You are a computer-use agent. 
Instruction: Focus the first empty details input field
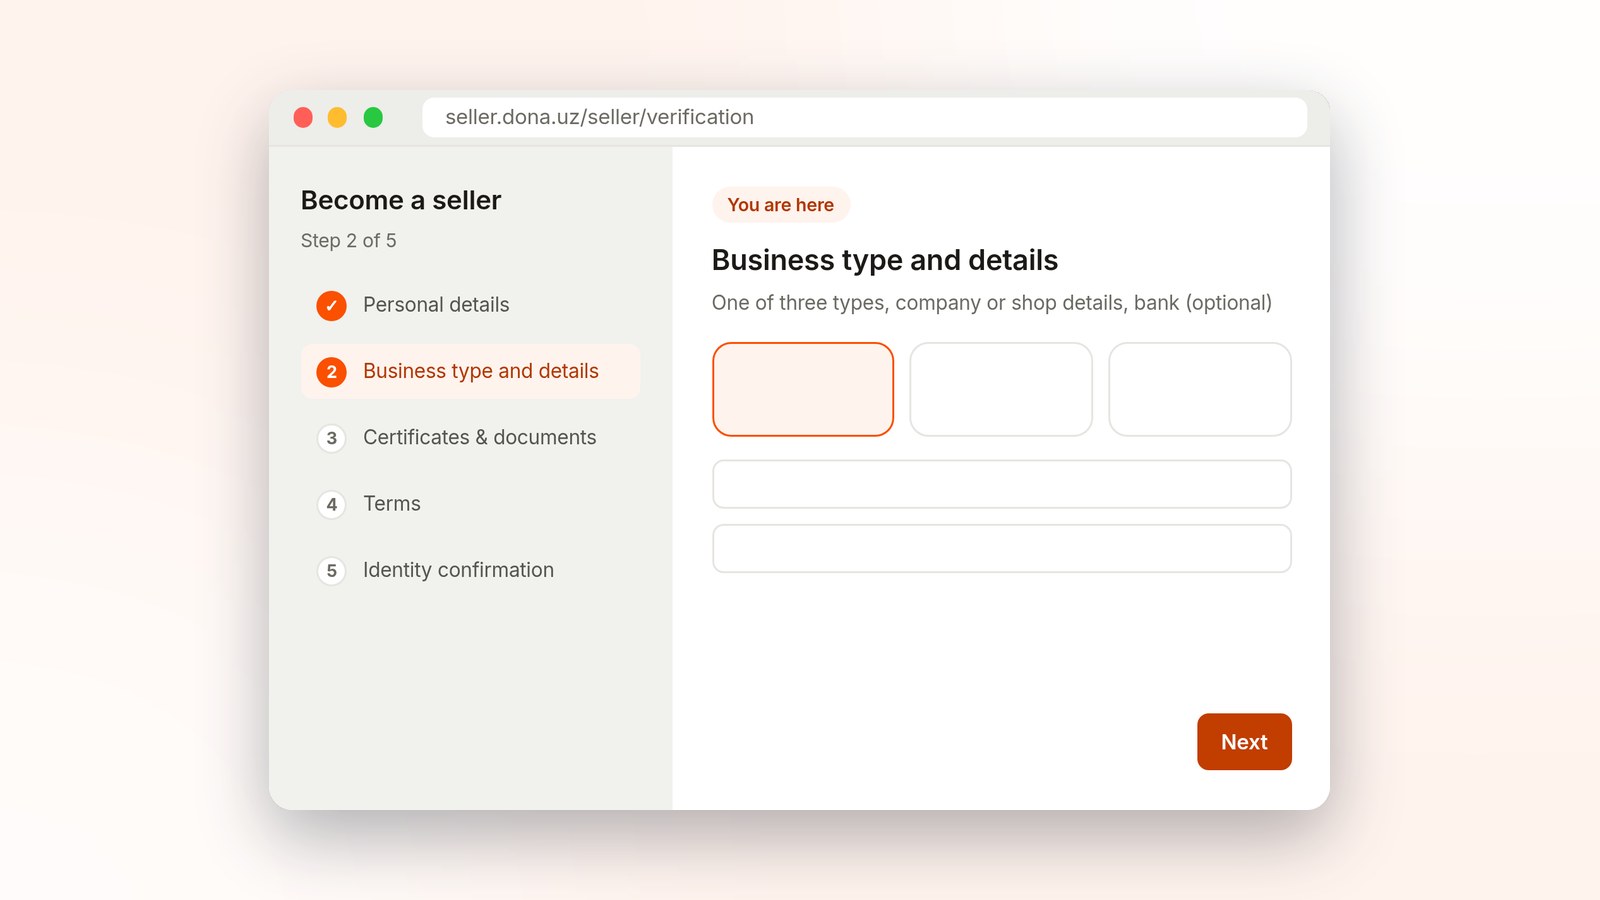[x=1002, y=484]
